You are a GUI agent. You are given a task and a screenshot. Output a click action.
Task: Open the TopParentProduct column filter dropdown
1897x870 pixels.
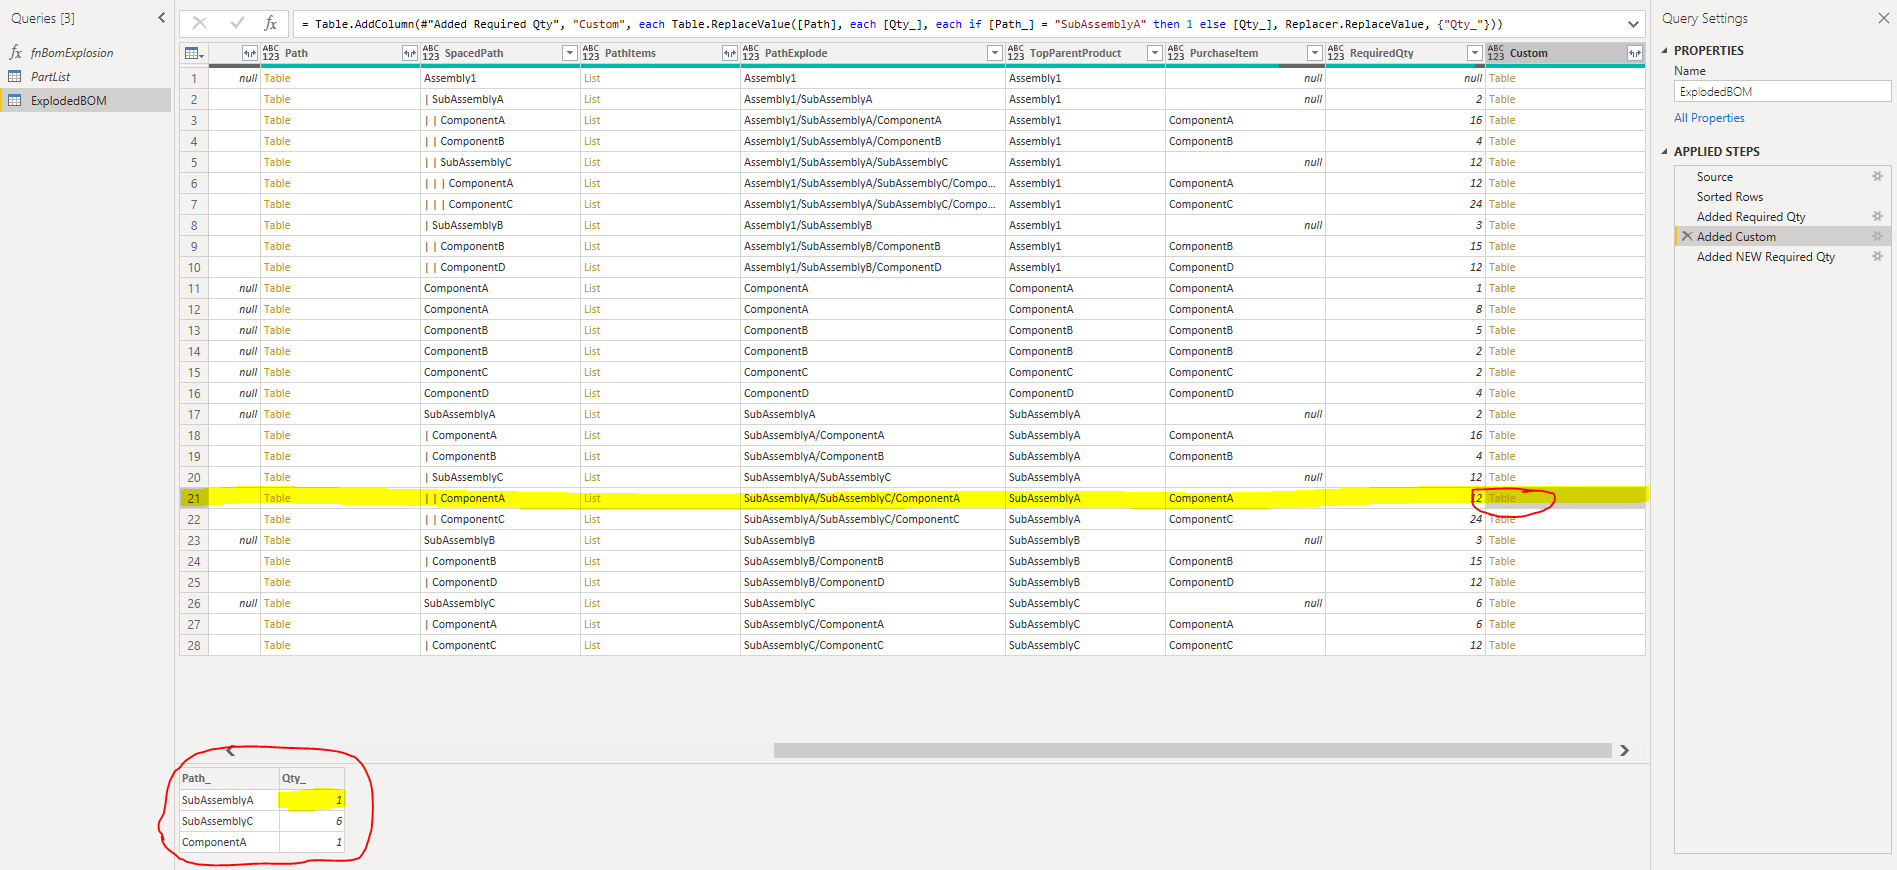tap(1155, 53)
